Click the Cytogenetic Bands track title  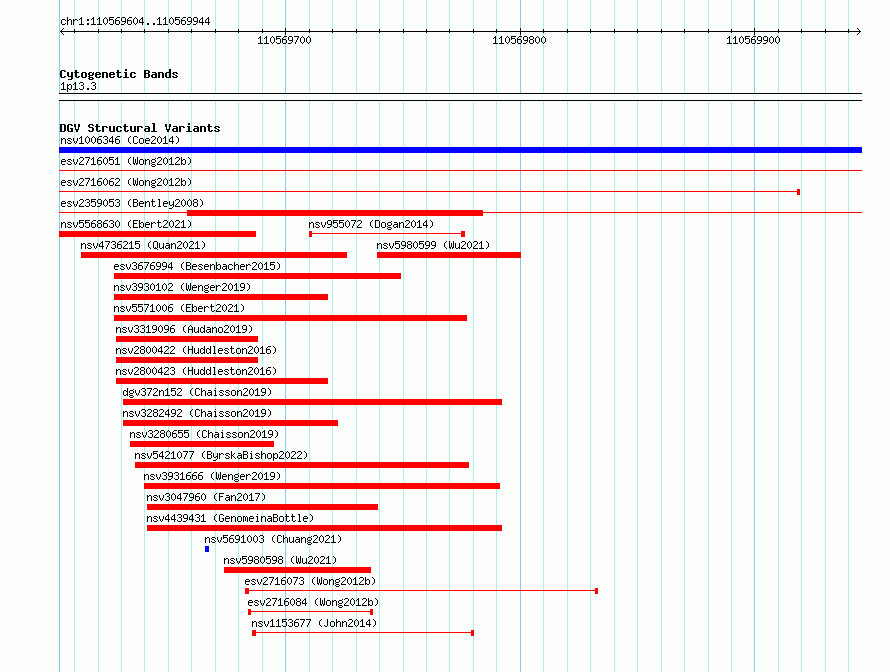119,74
